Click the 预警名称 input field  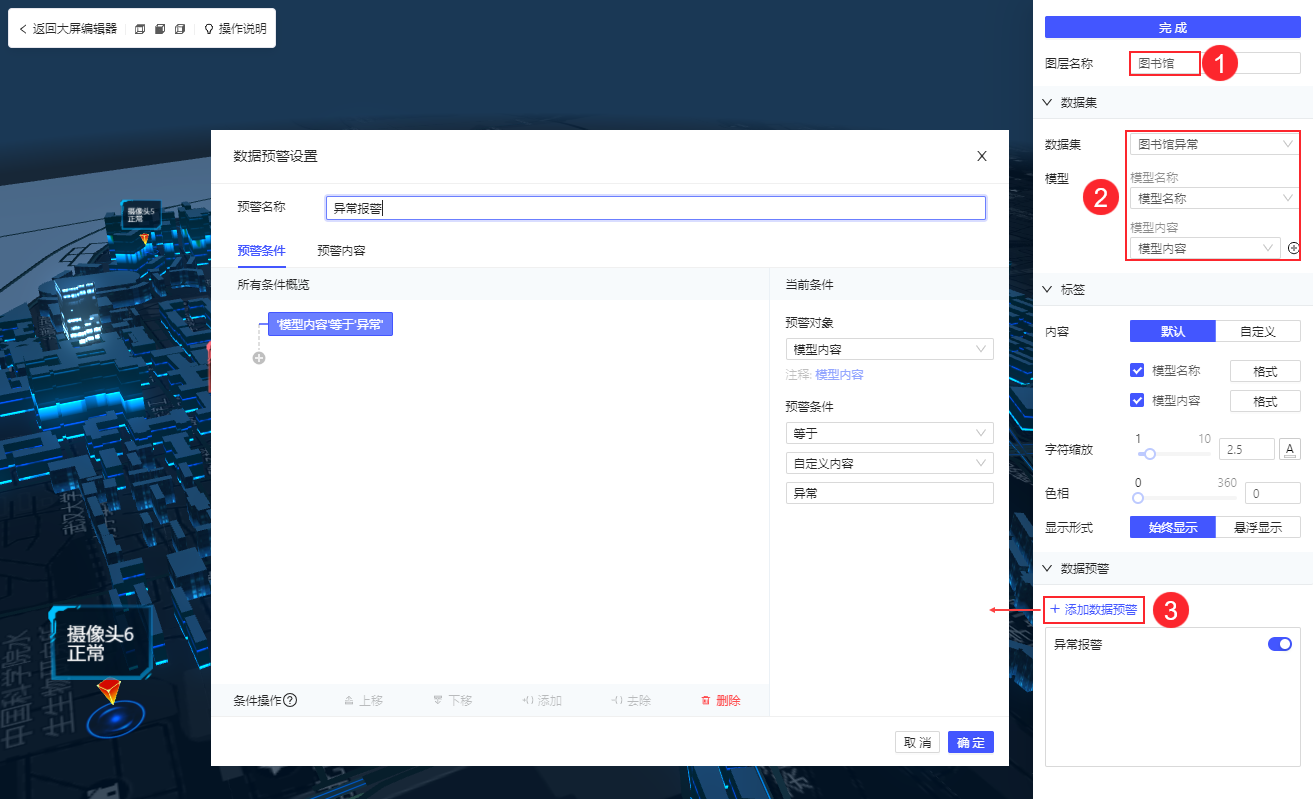click(656, 207)
